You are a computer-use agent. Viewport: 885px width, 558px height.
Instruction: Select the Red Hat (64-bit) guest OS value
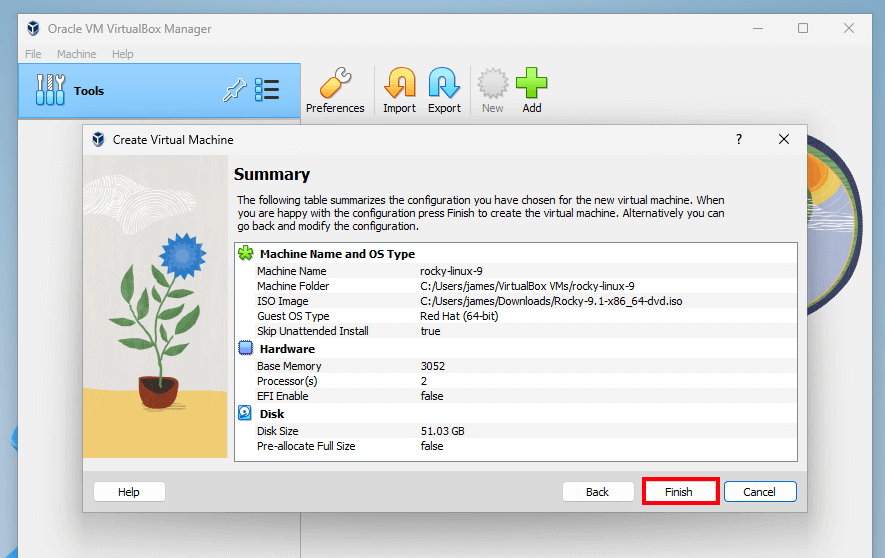coord(459,316)
